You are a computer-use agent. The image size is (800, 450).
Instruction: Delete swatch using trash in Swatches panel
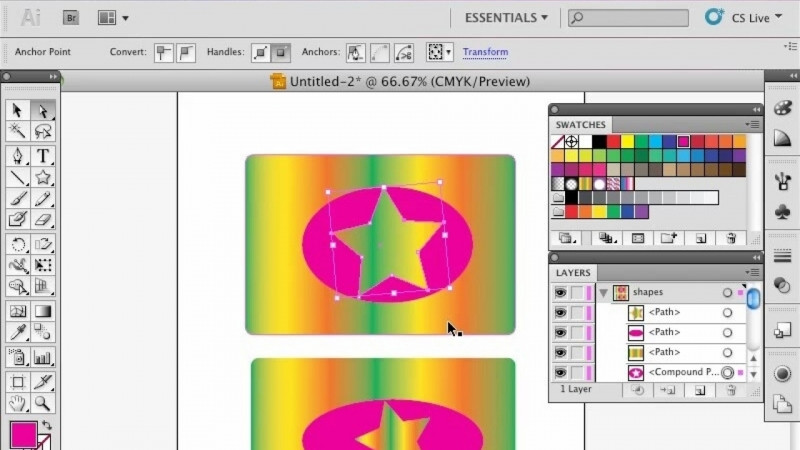pos(732,238)
